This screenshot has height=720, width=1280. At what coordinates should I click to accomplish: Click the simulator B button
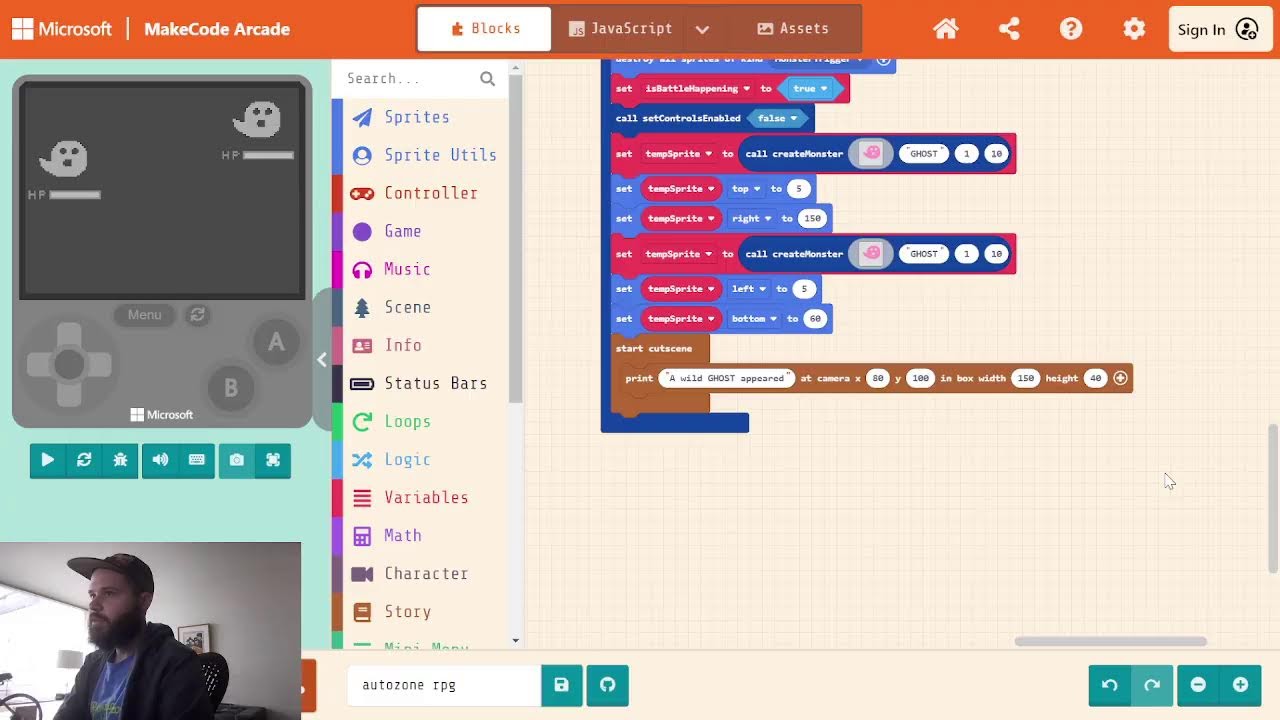231,388
